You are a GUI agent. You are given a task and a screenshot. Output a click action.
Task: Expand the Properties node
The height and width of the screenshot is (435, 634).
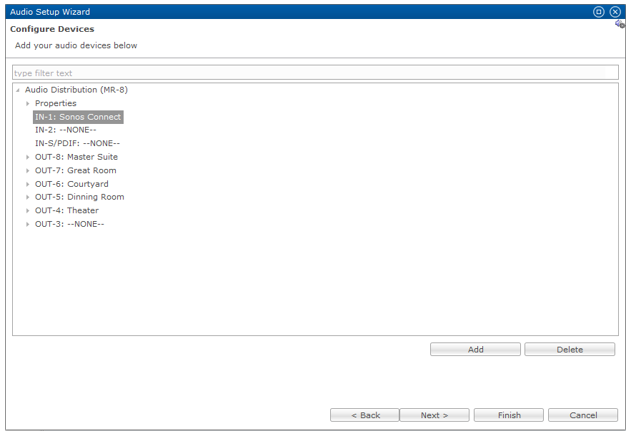[x=27, y=103]
